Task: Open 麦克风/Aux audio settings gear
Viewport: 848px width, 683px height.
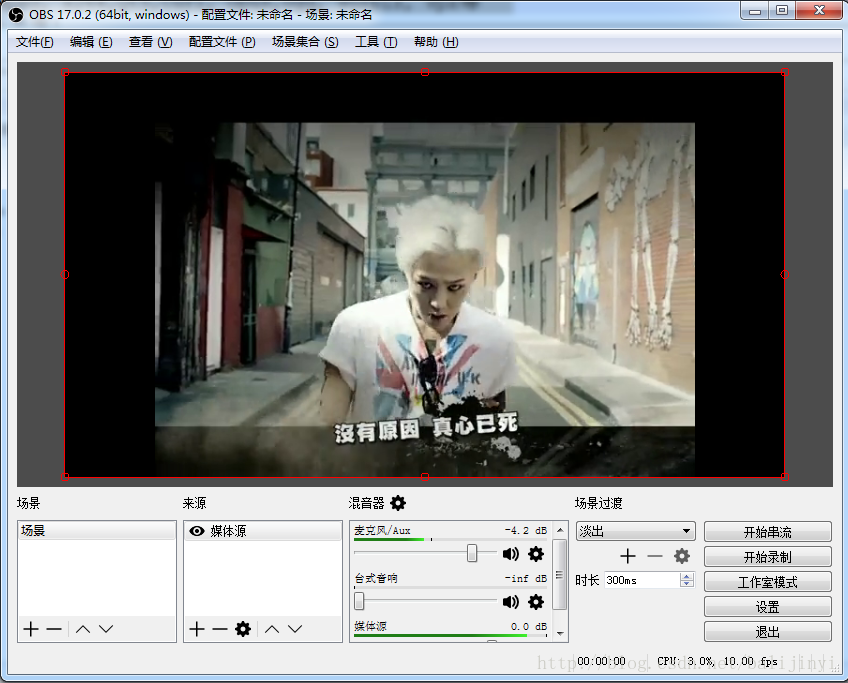Action: (535, 554)
